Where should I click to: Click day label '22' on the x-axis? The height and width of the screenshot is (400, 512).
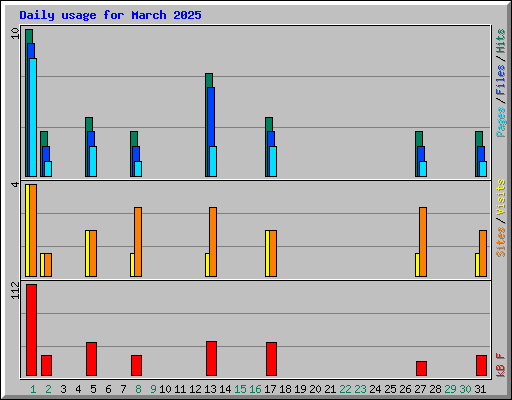(345, 389)
